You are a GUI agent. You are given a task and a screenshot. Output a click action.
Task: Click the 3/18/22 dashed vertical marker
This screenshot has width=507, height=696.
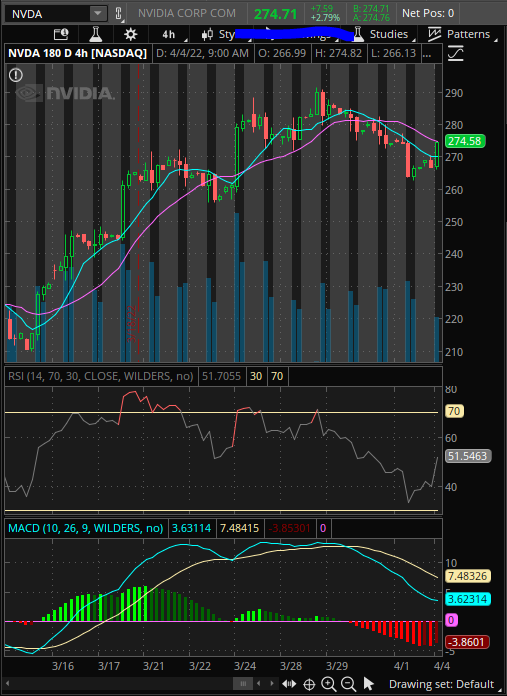tap(139, 213)
